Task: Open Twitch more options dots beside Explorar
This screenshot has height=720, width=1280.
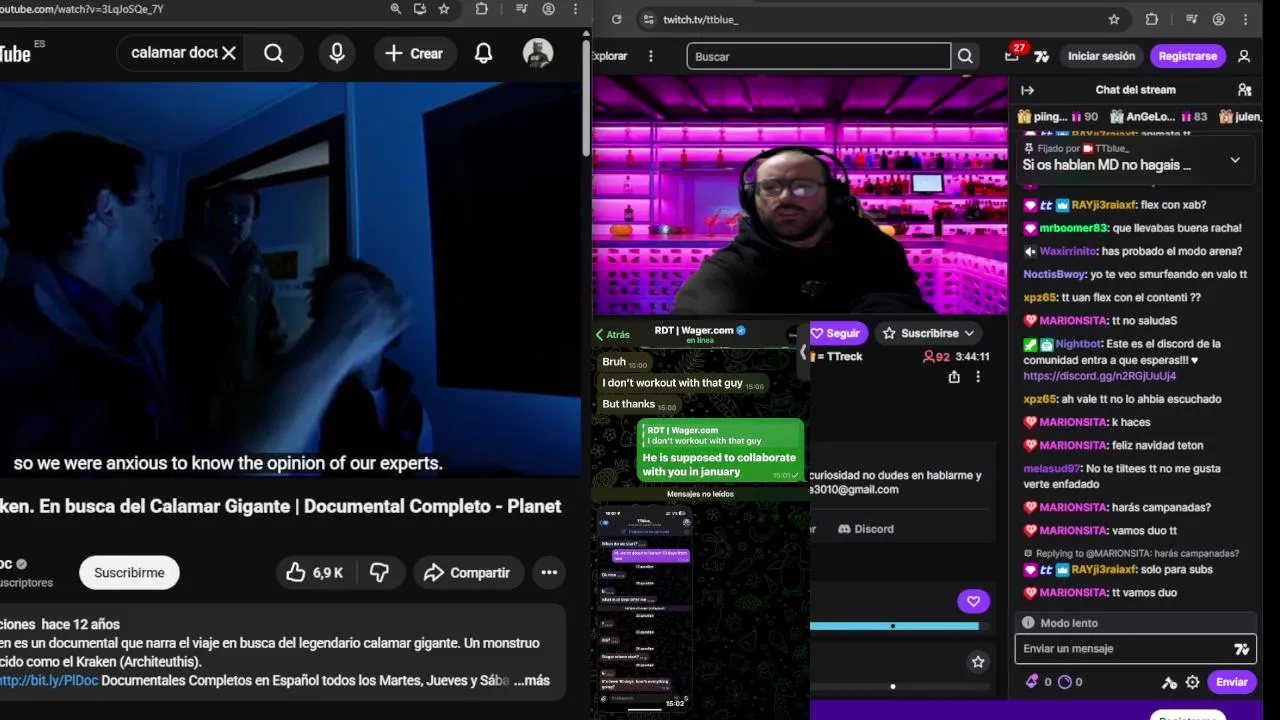Action: point(651,56)
